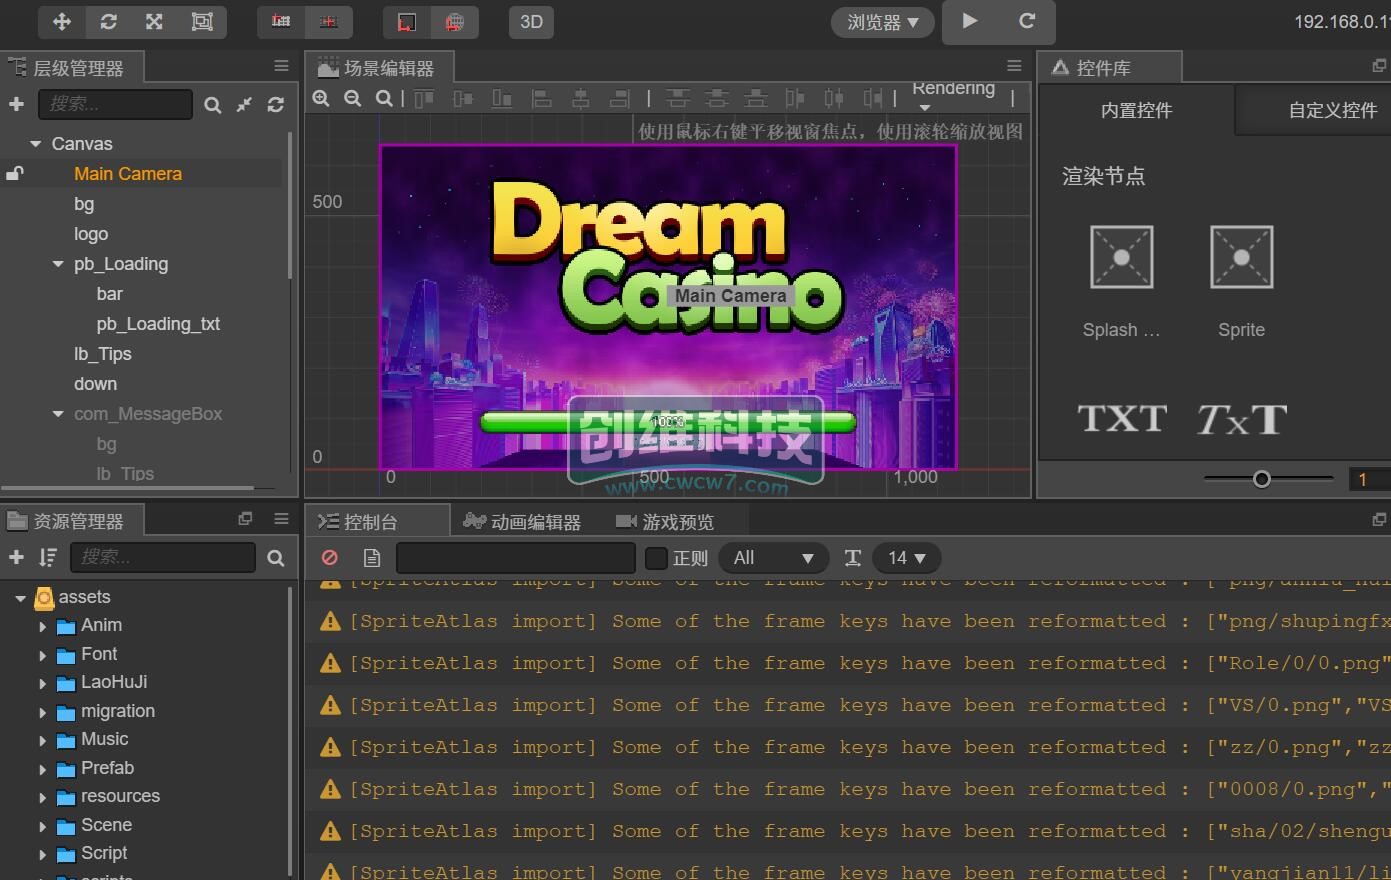Select the resources folder
Image resolution: width=1391 pixels, height=880 pixels.
pyautogui.click(x=120, y=796)
